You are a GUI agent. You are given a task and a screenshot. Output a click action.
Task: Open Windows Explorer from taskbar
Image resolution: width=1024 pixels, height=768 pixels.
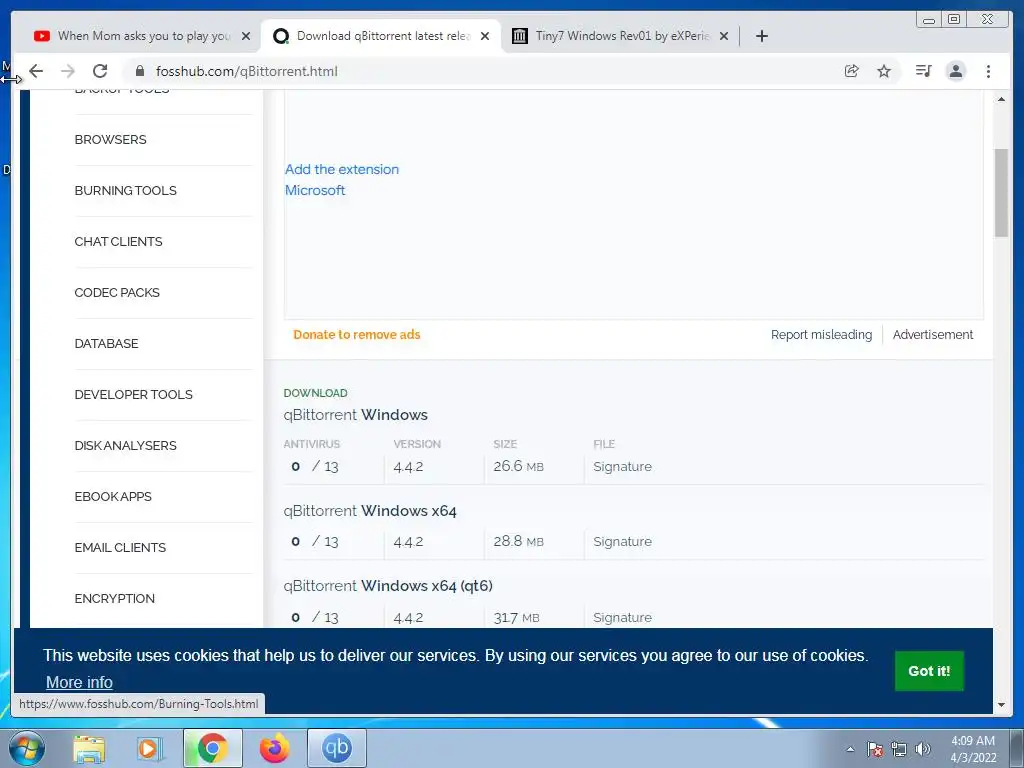pyautogui.click(x=89, y=748)
